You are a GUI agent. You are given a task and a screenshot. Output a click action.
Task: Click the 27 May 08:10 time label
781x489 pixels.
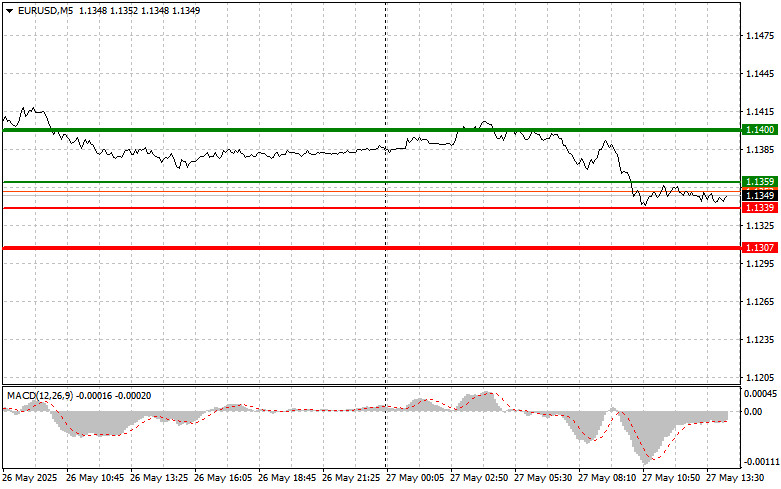(607, 478)
